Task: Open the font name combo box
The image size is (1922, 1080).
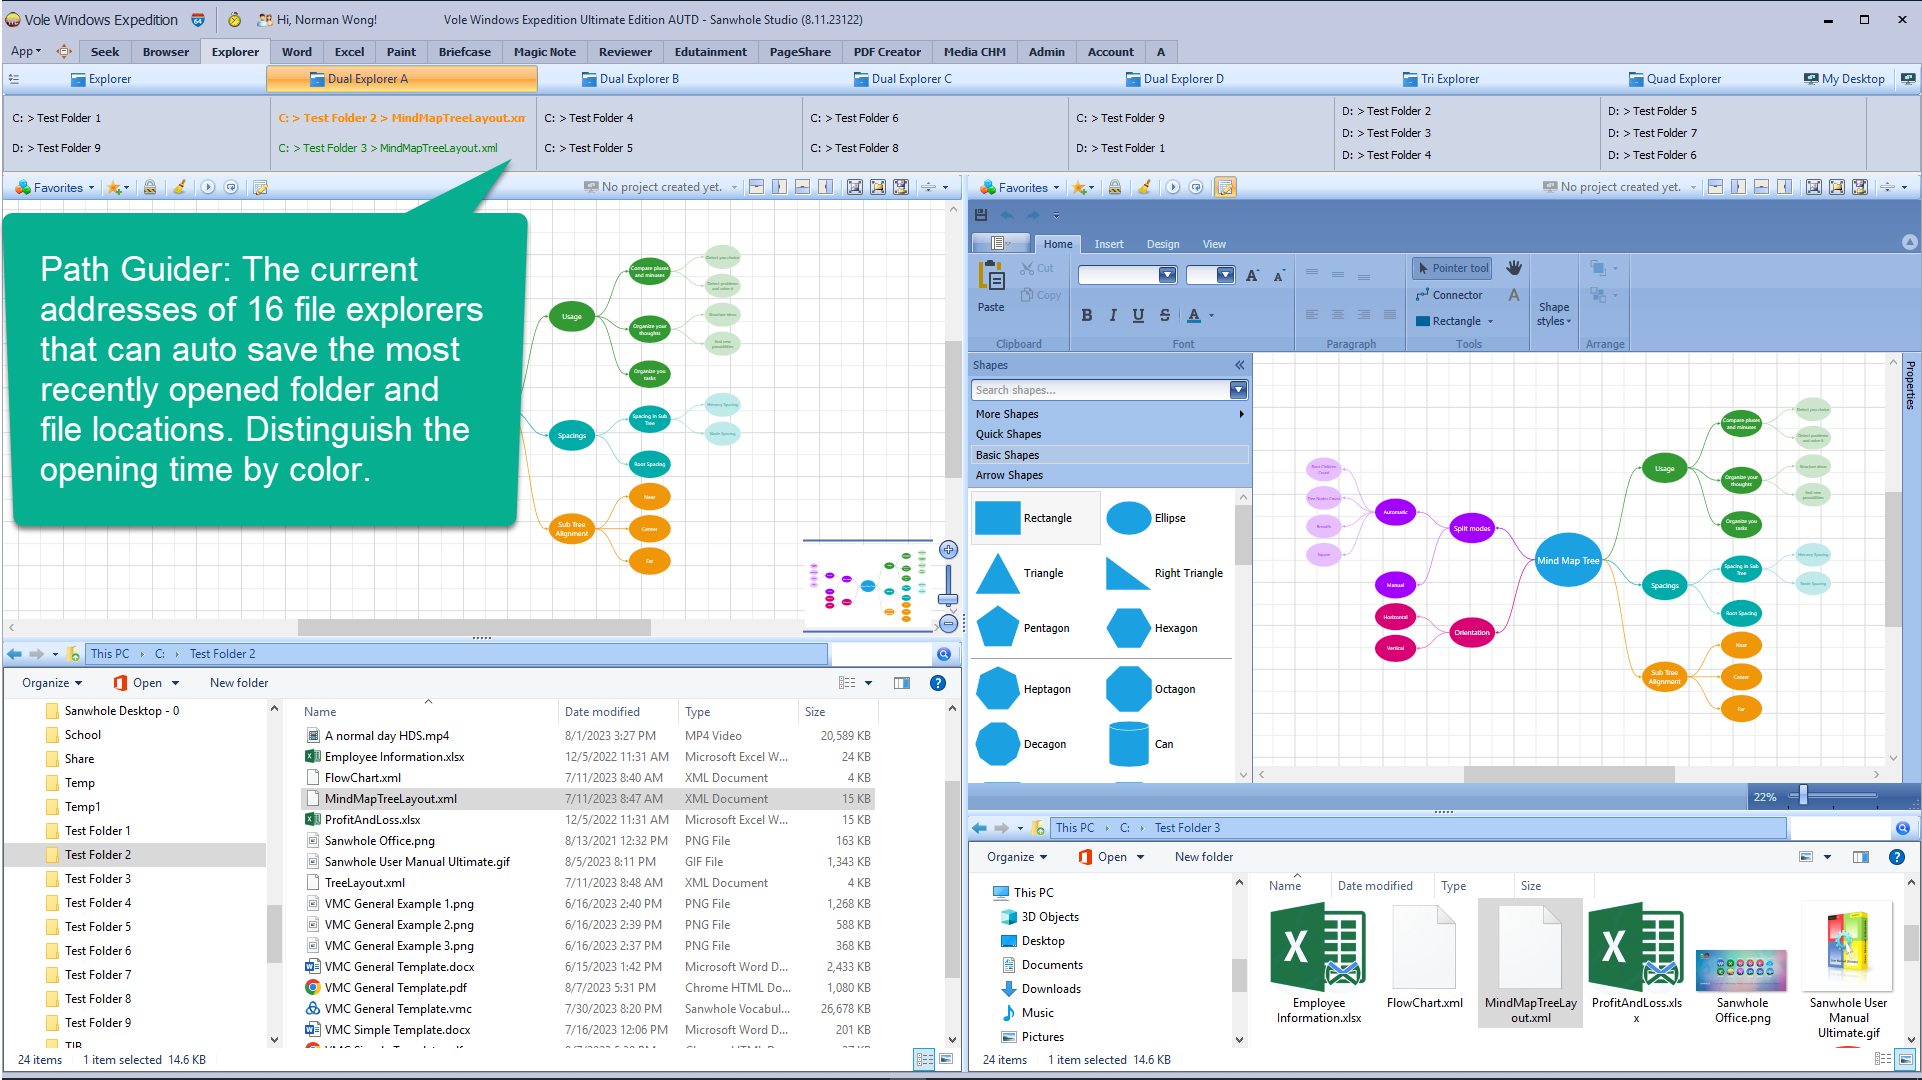Action: tap(1127, 275)
